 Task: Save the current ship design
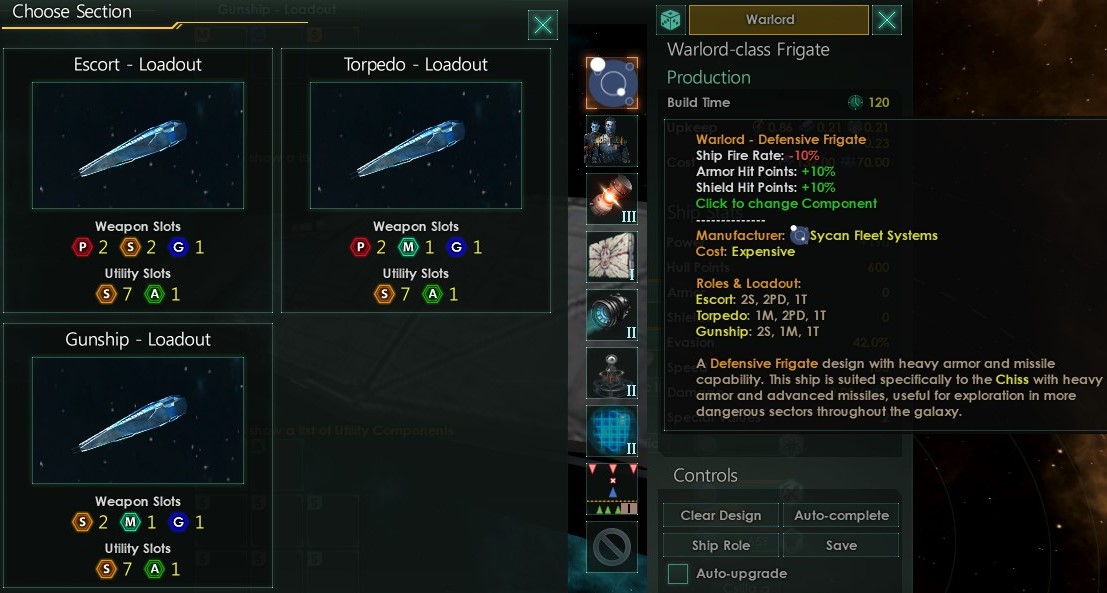(841, 545)
